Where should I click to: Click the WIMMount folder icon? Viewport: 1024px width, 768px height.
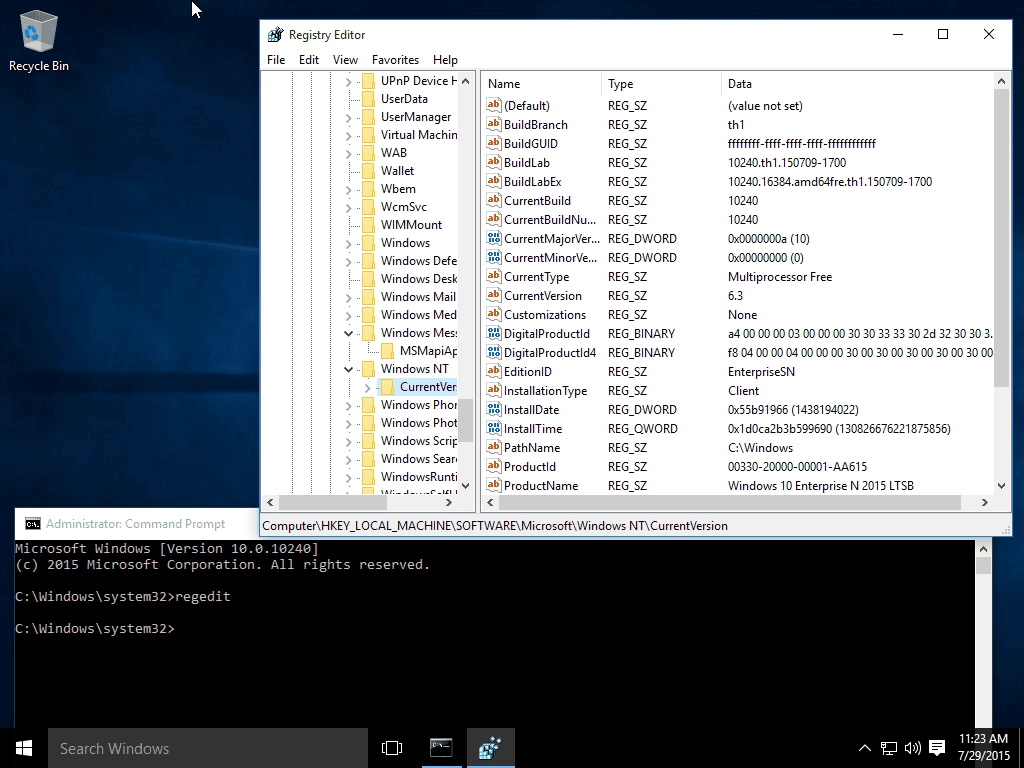pyautogui.click(x=368, y=225)
